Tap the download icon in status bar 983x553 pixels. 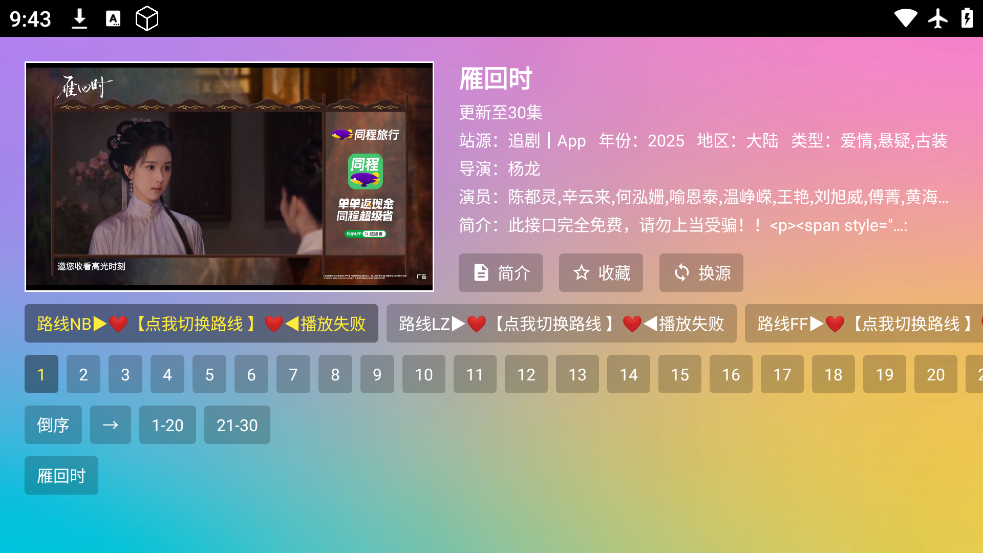click(80, 19)
